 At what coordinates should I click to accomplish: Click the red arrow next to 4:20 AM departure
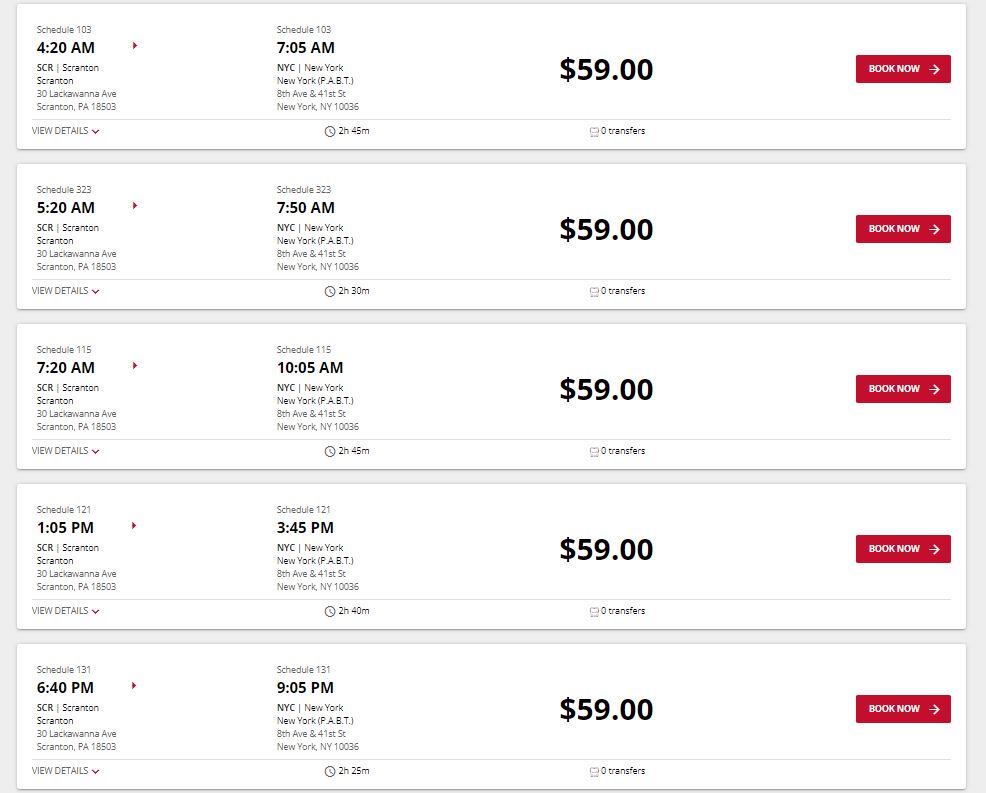[135, 46]
